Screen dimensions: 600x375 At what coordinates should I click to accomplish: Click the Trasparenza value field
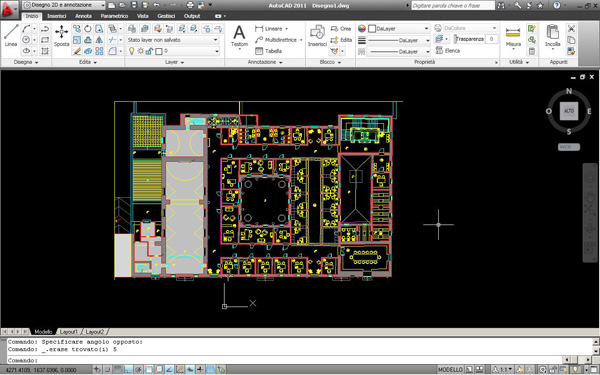click(x=492, y=39)
